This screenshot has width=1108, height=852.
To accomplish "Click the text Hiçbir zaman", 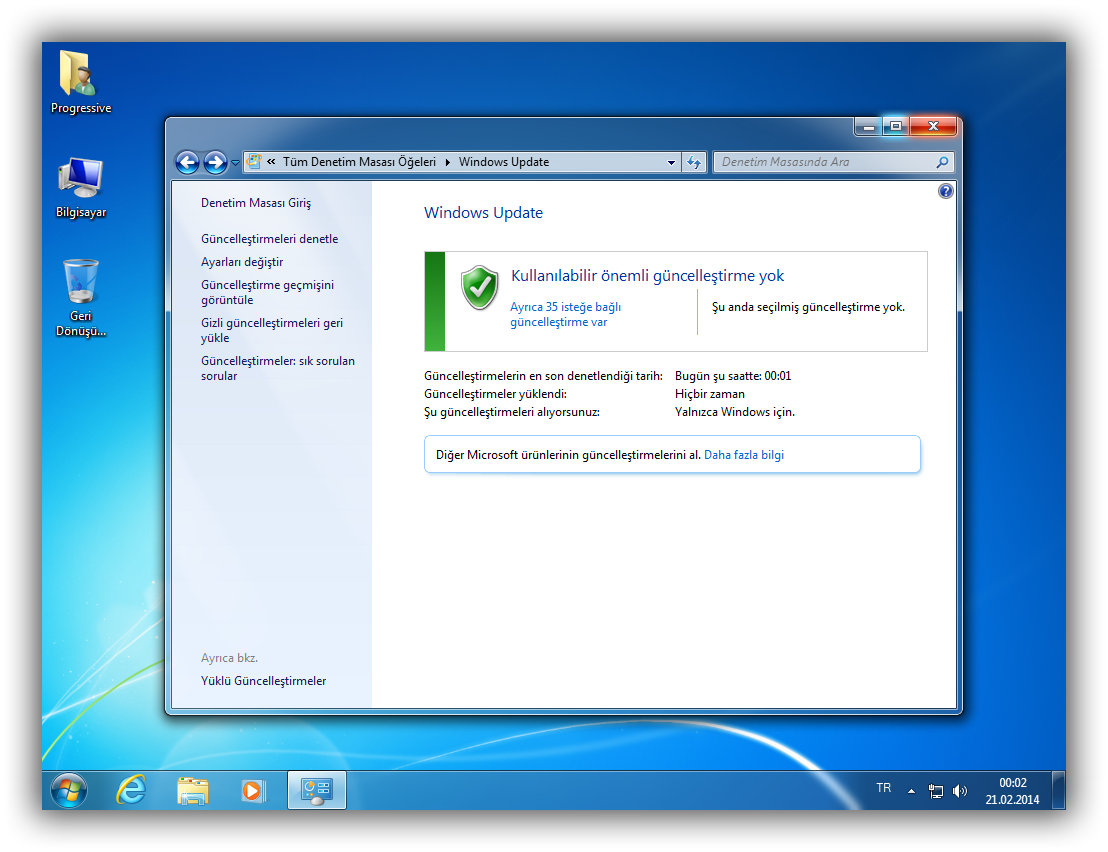I will coord(709,394).
